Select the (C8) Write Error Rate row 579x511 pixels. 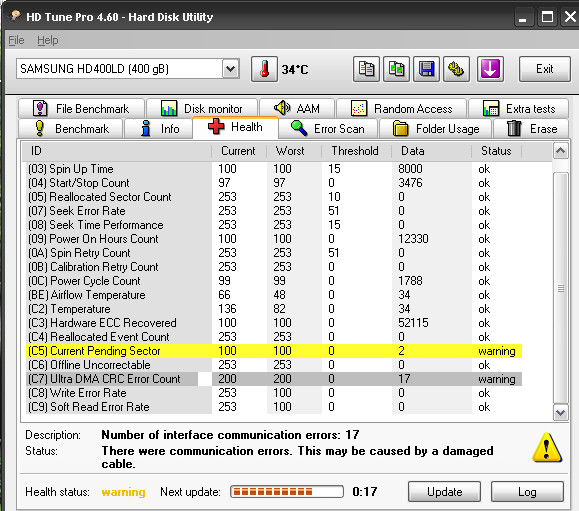tap(275, 393)
